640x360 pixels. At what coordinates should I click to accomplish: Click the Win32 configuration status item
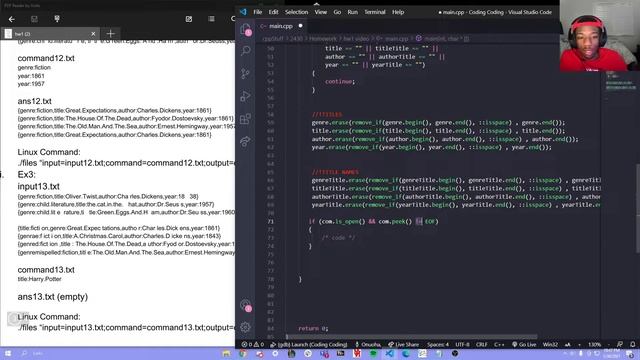[550, 344]
